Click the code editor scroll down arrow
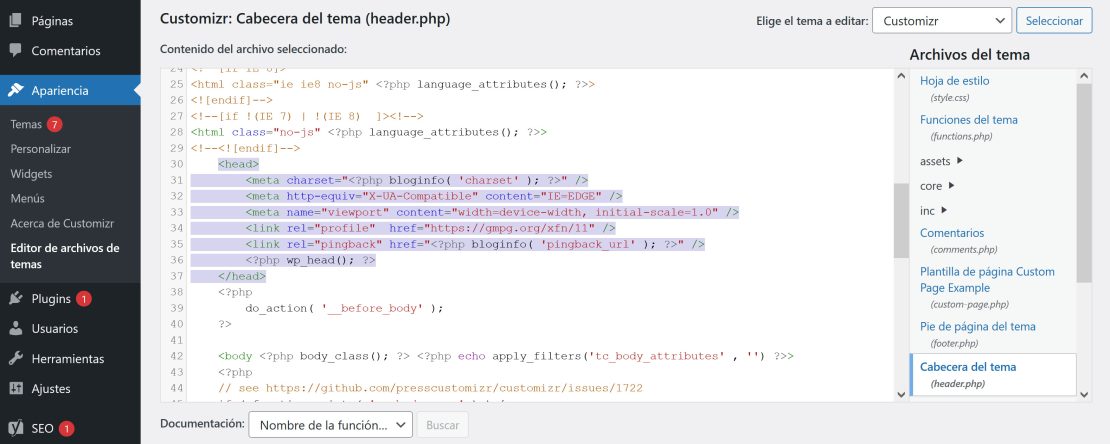The height and width of the screenshot is (444, 1110). [901, 394]
